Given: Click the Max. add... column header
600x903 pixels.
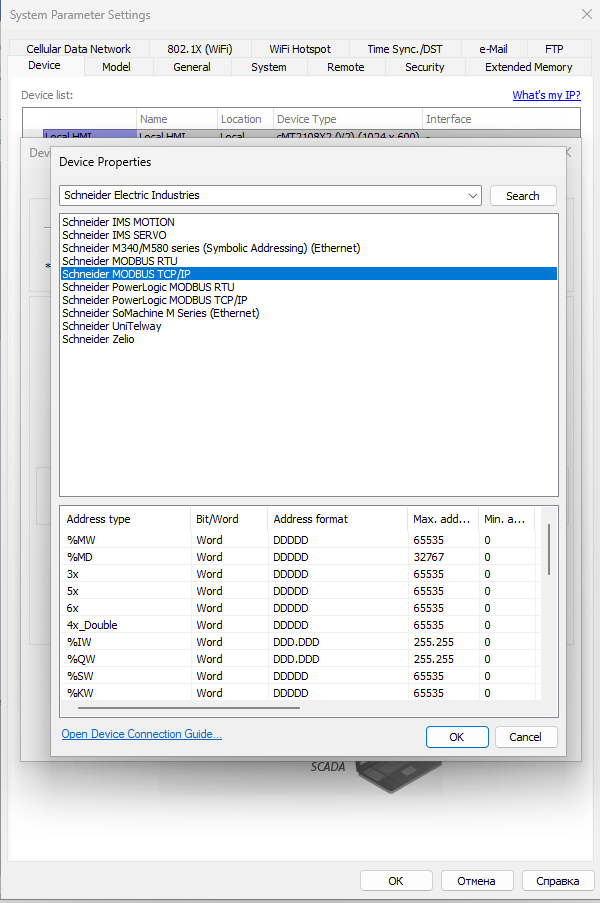Looking at the screenshot, I should tap(442, 519).
